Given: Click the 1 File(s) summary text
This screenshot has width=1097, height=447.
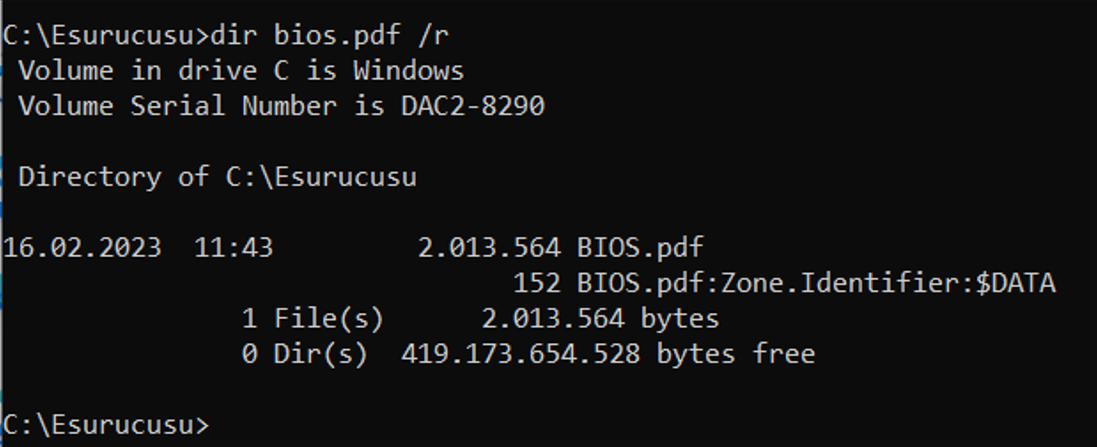Looking at the screenshot, I should point(313,319).
